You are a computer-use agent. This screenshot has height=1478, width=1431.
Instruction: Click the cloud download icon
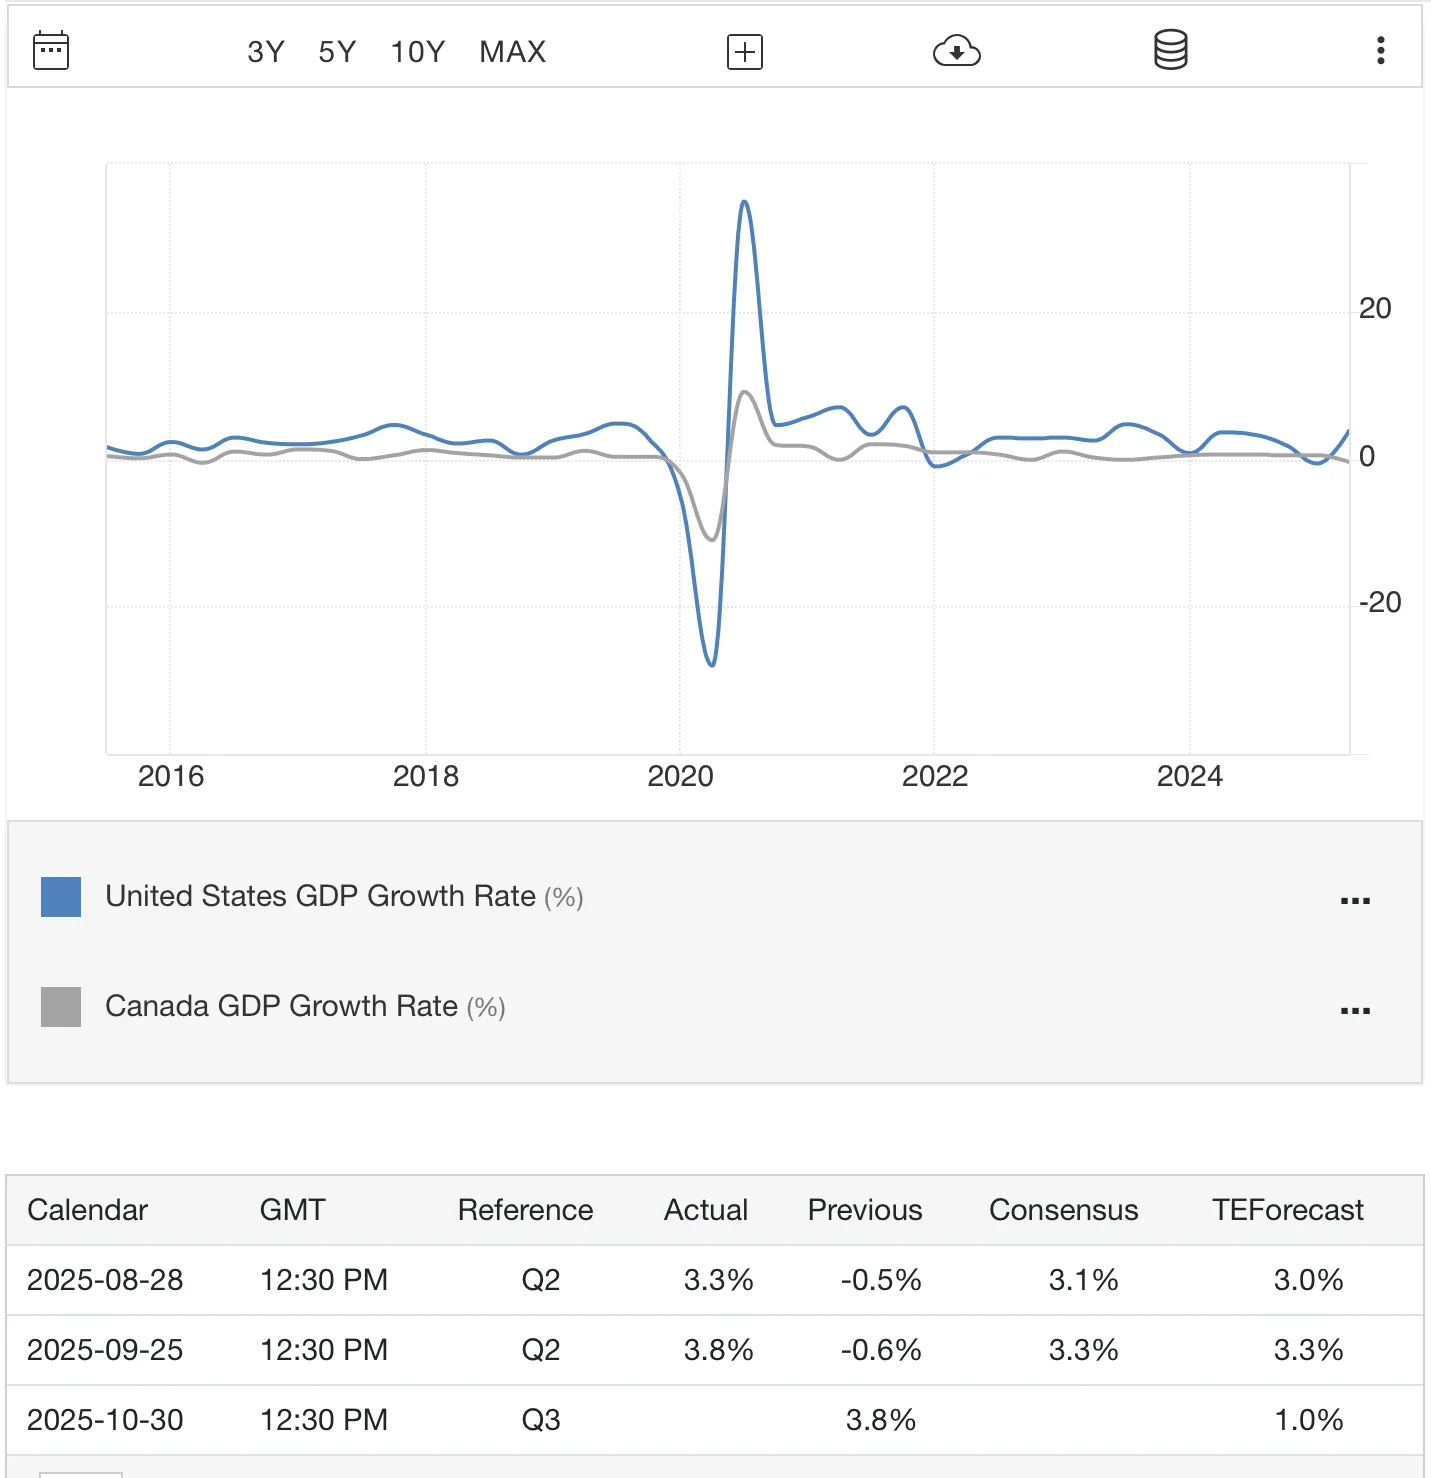(956, 51)
